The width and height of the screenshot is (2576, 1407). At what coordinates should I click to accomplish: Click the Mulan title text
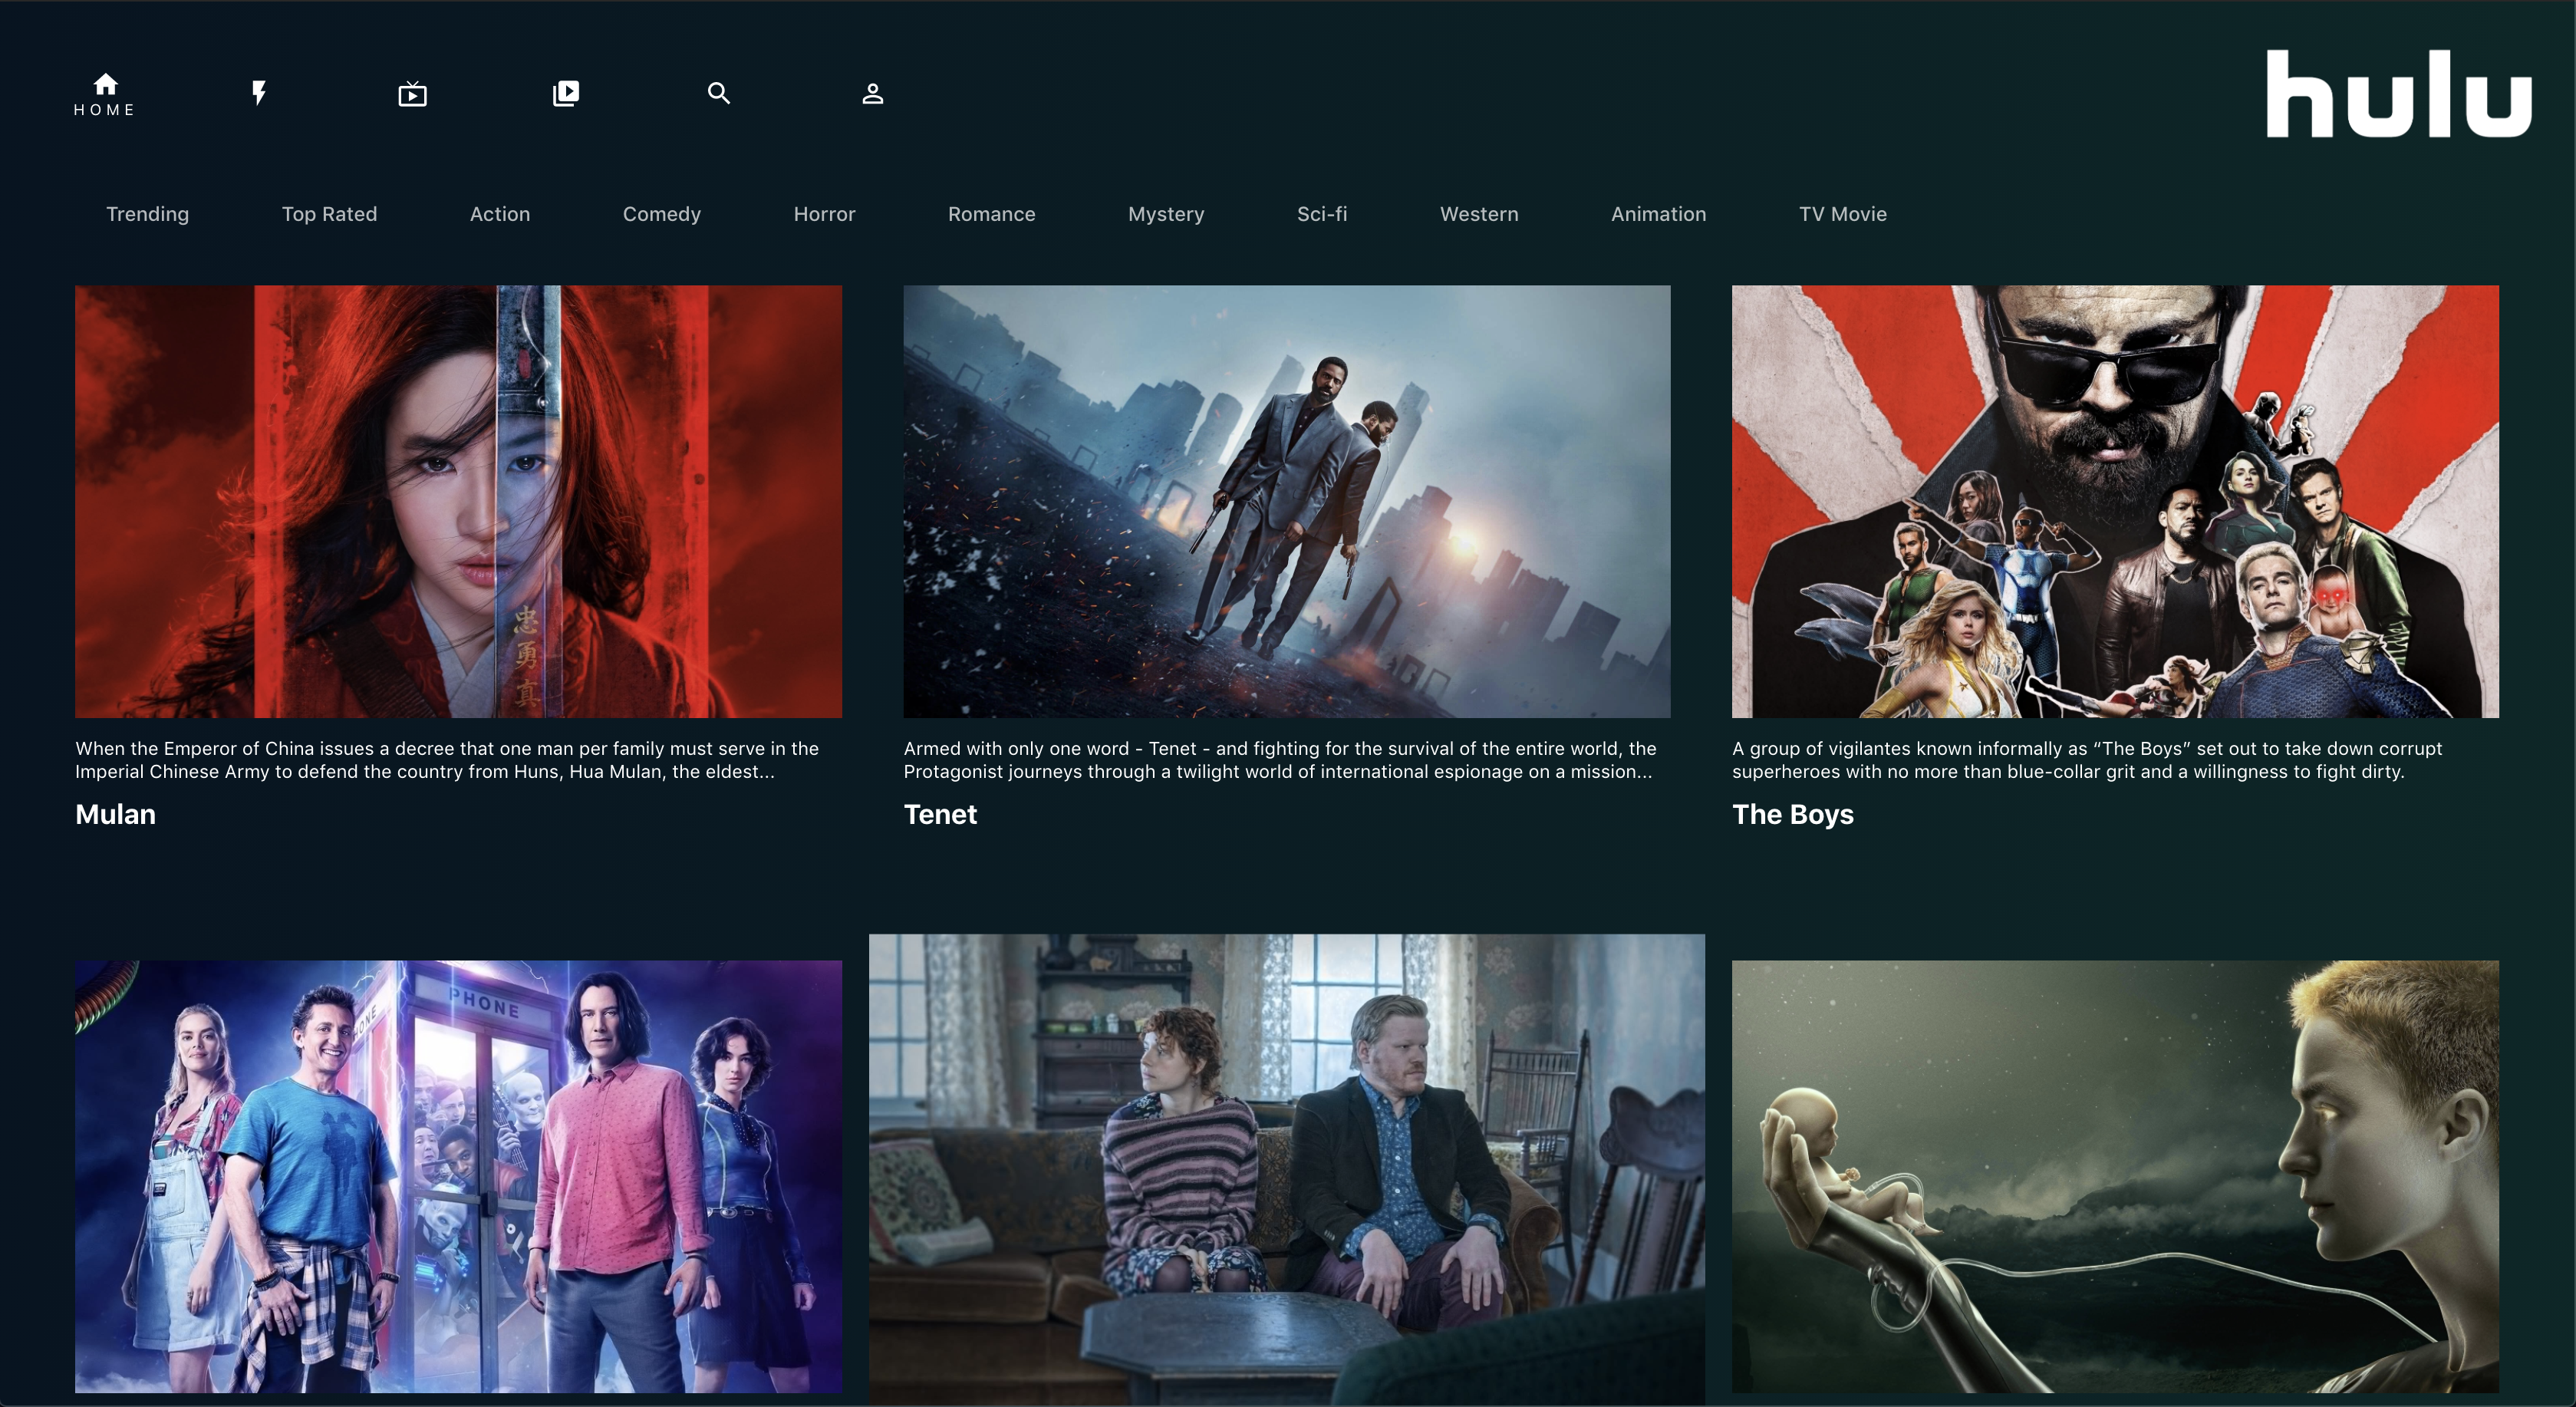[116, 814]
